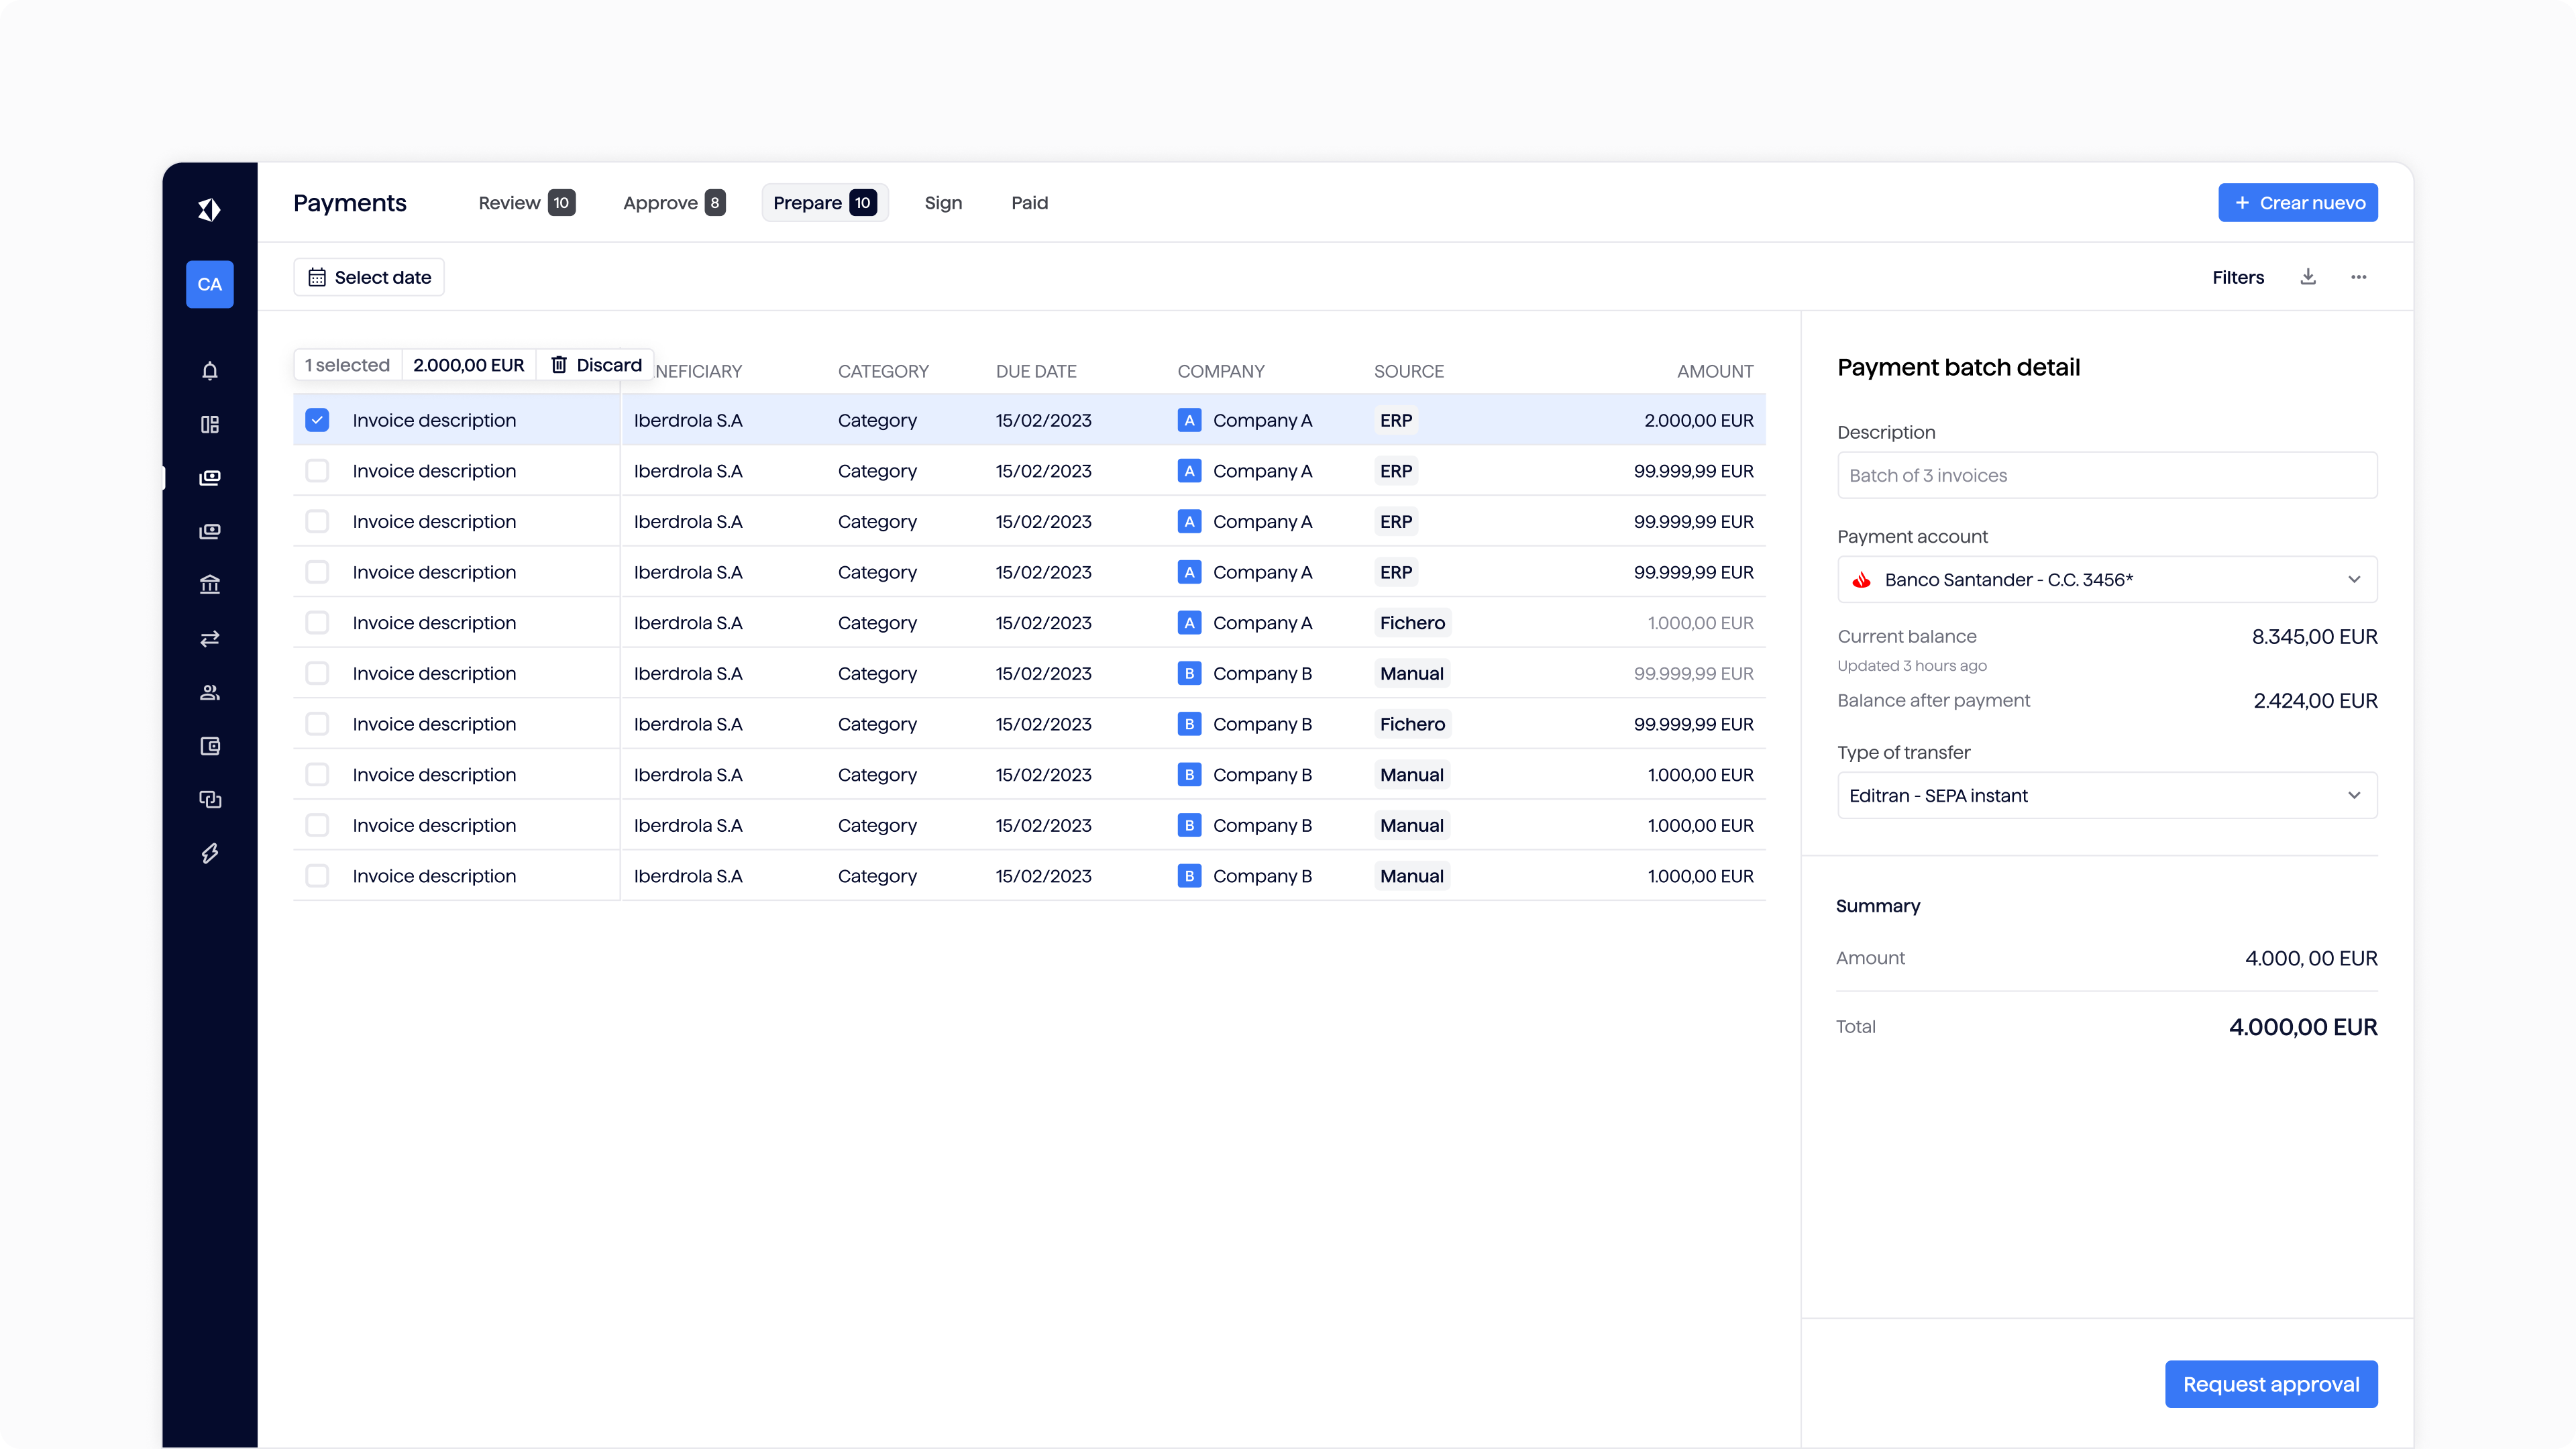Click the B badge in the Manual 99.999,99 EUR row
Screen dimensions: 2576x1449
click(x=1189, y=673)
